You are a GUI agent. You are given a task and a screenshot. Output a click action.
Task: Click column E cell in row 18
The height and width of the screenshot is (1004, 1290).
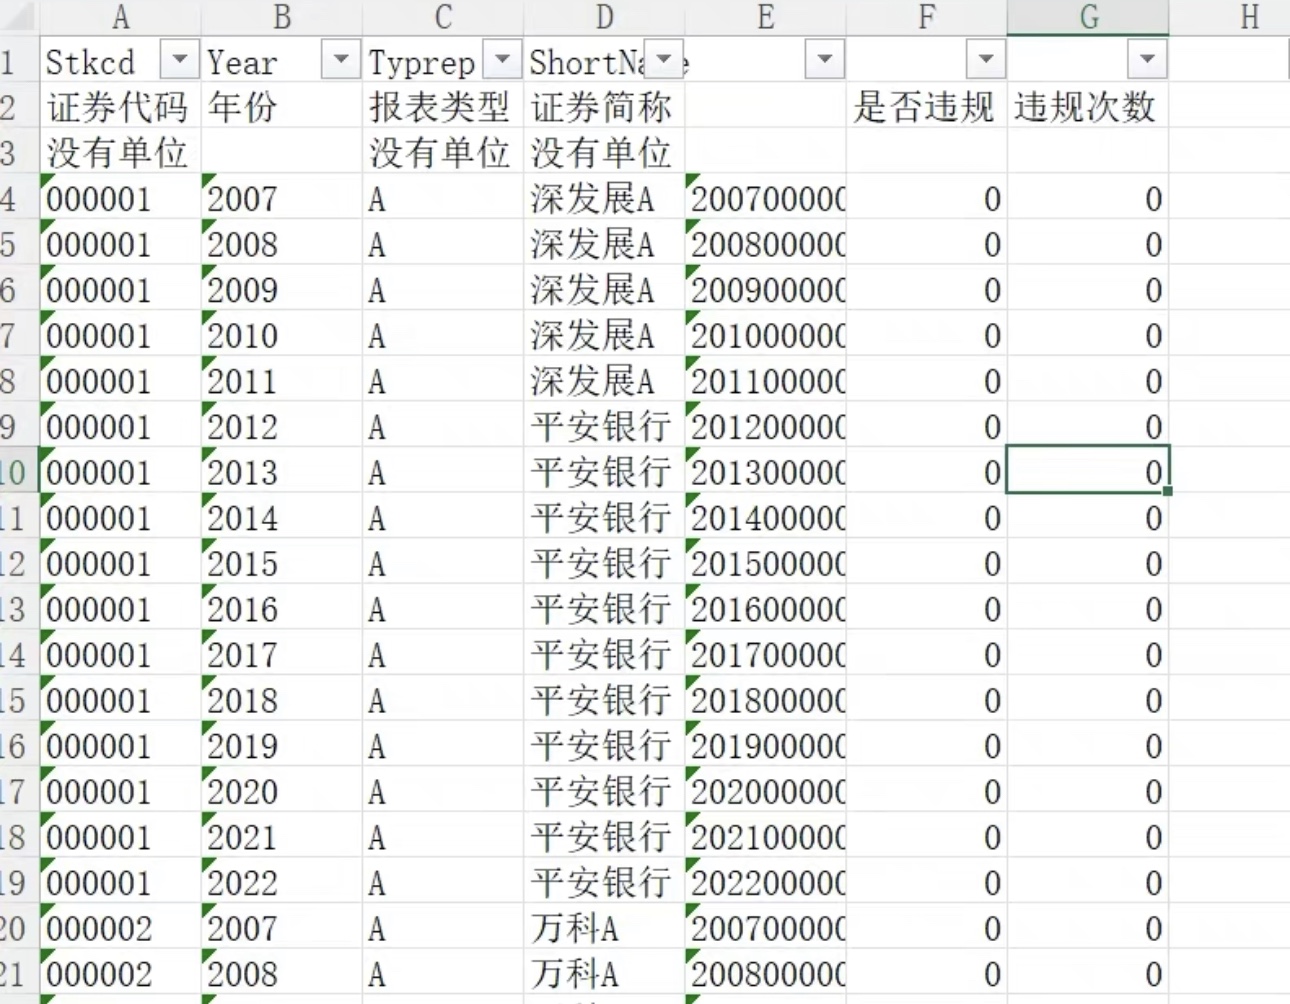765,837
